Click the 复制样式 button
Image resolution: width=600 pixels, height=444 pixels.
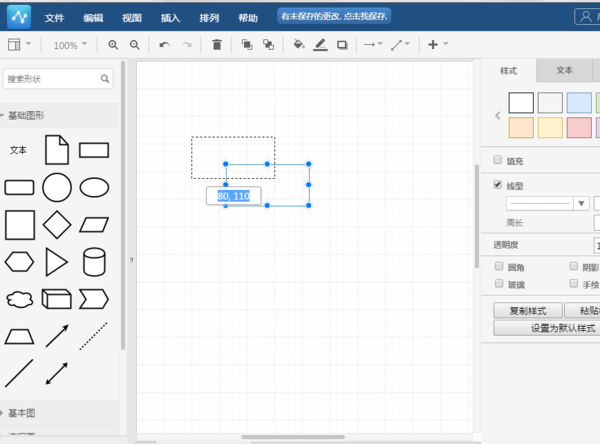pos(527,311)
